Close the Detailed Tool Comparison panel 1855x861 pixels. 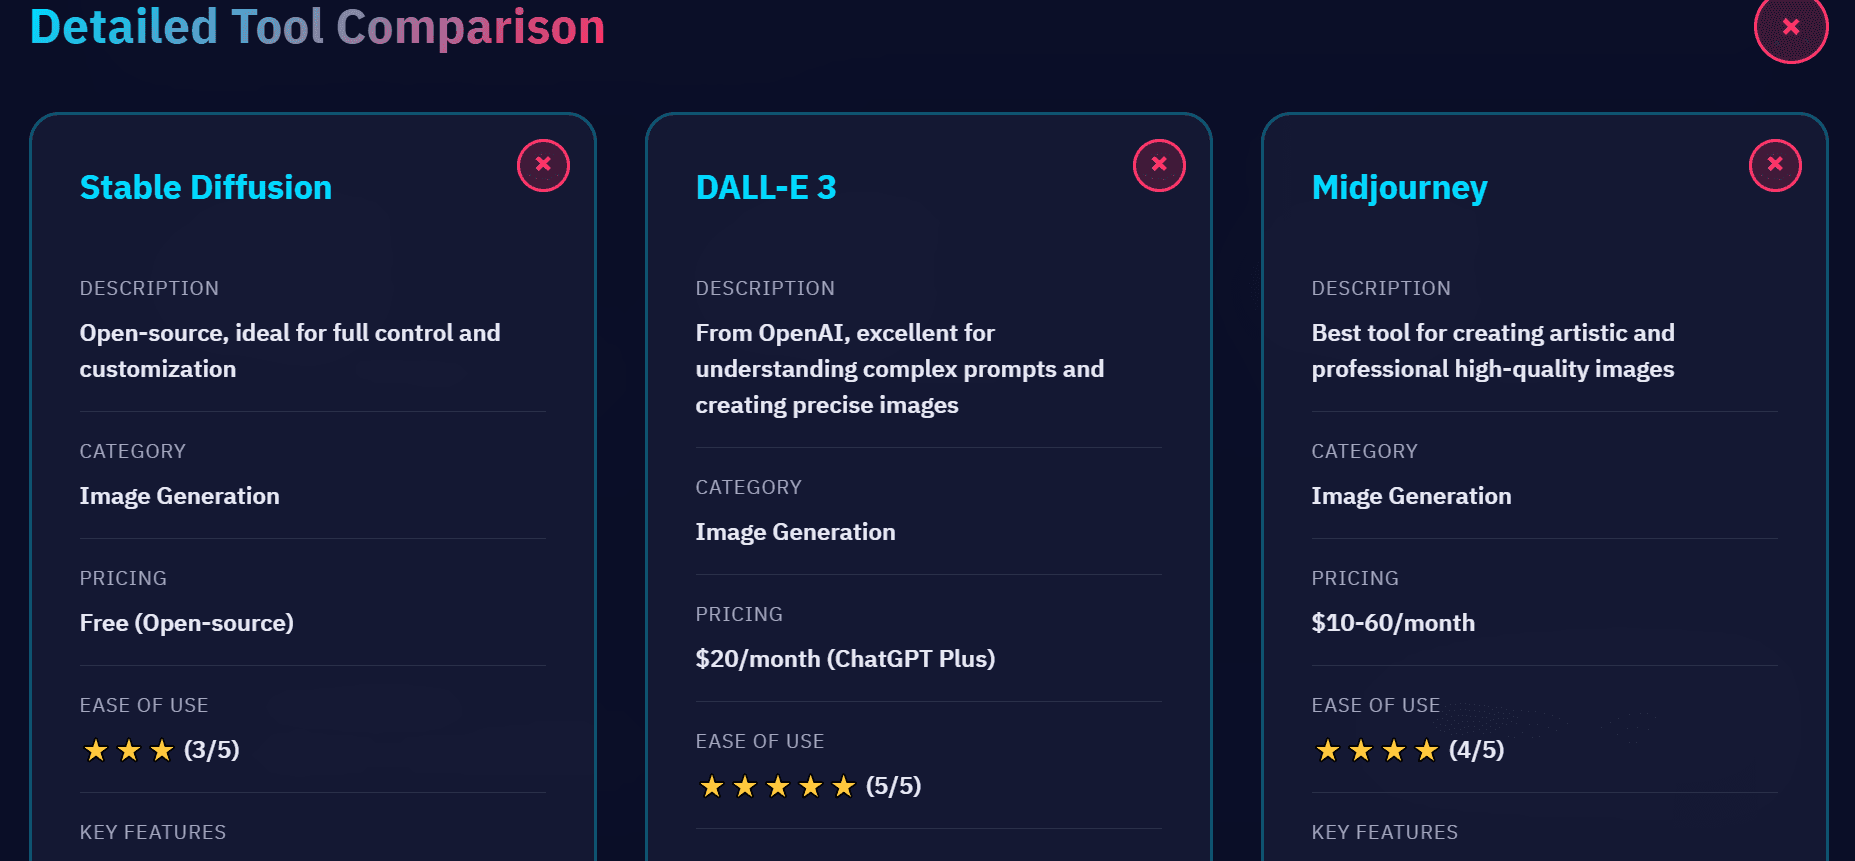pyautogui.click(x=1790, y=27)
